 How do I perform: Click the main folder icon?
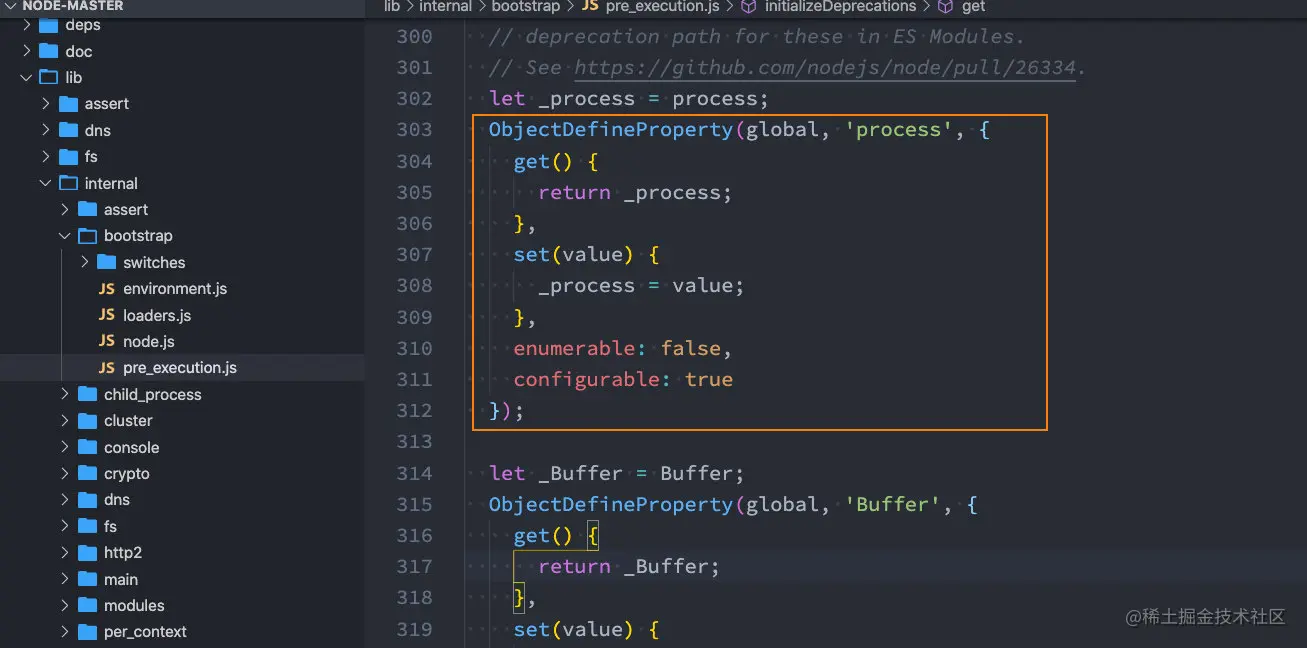(x=88, y=579)
